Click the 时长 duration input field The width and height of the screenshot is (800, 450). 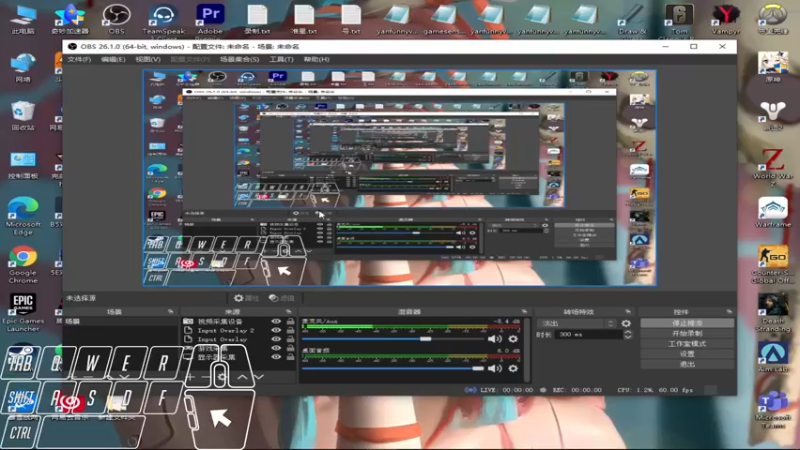[x=588, y=335]
